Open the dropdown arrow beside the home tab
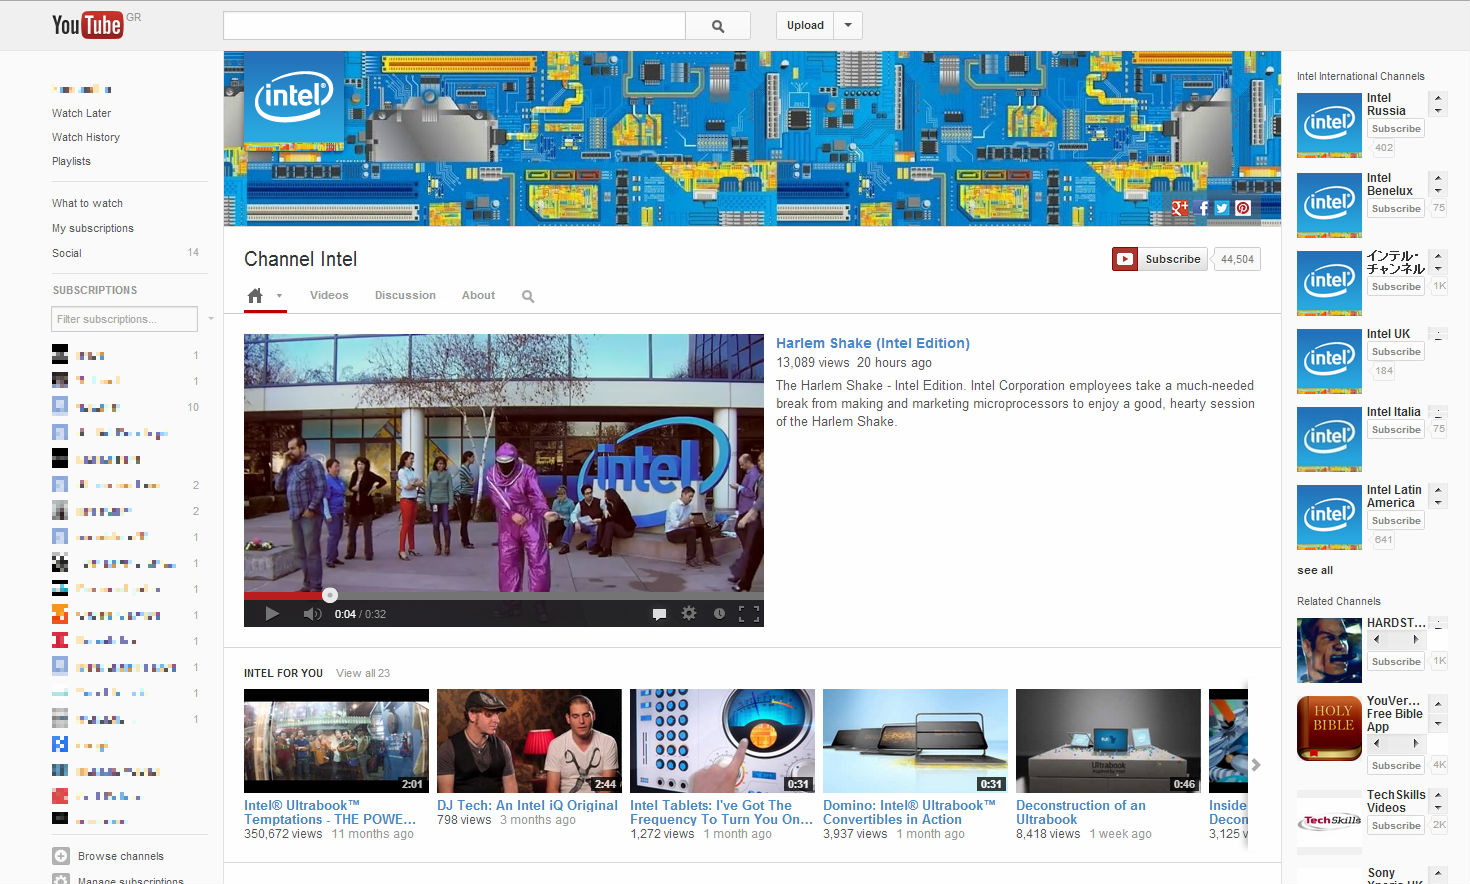The image size is (1470, 884). coord(279,296)
